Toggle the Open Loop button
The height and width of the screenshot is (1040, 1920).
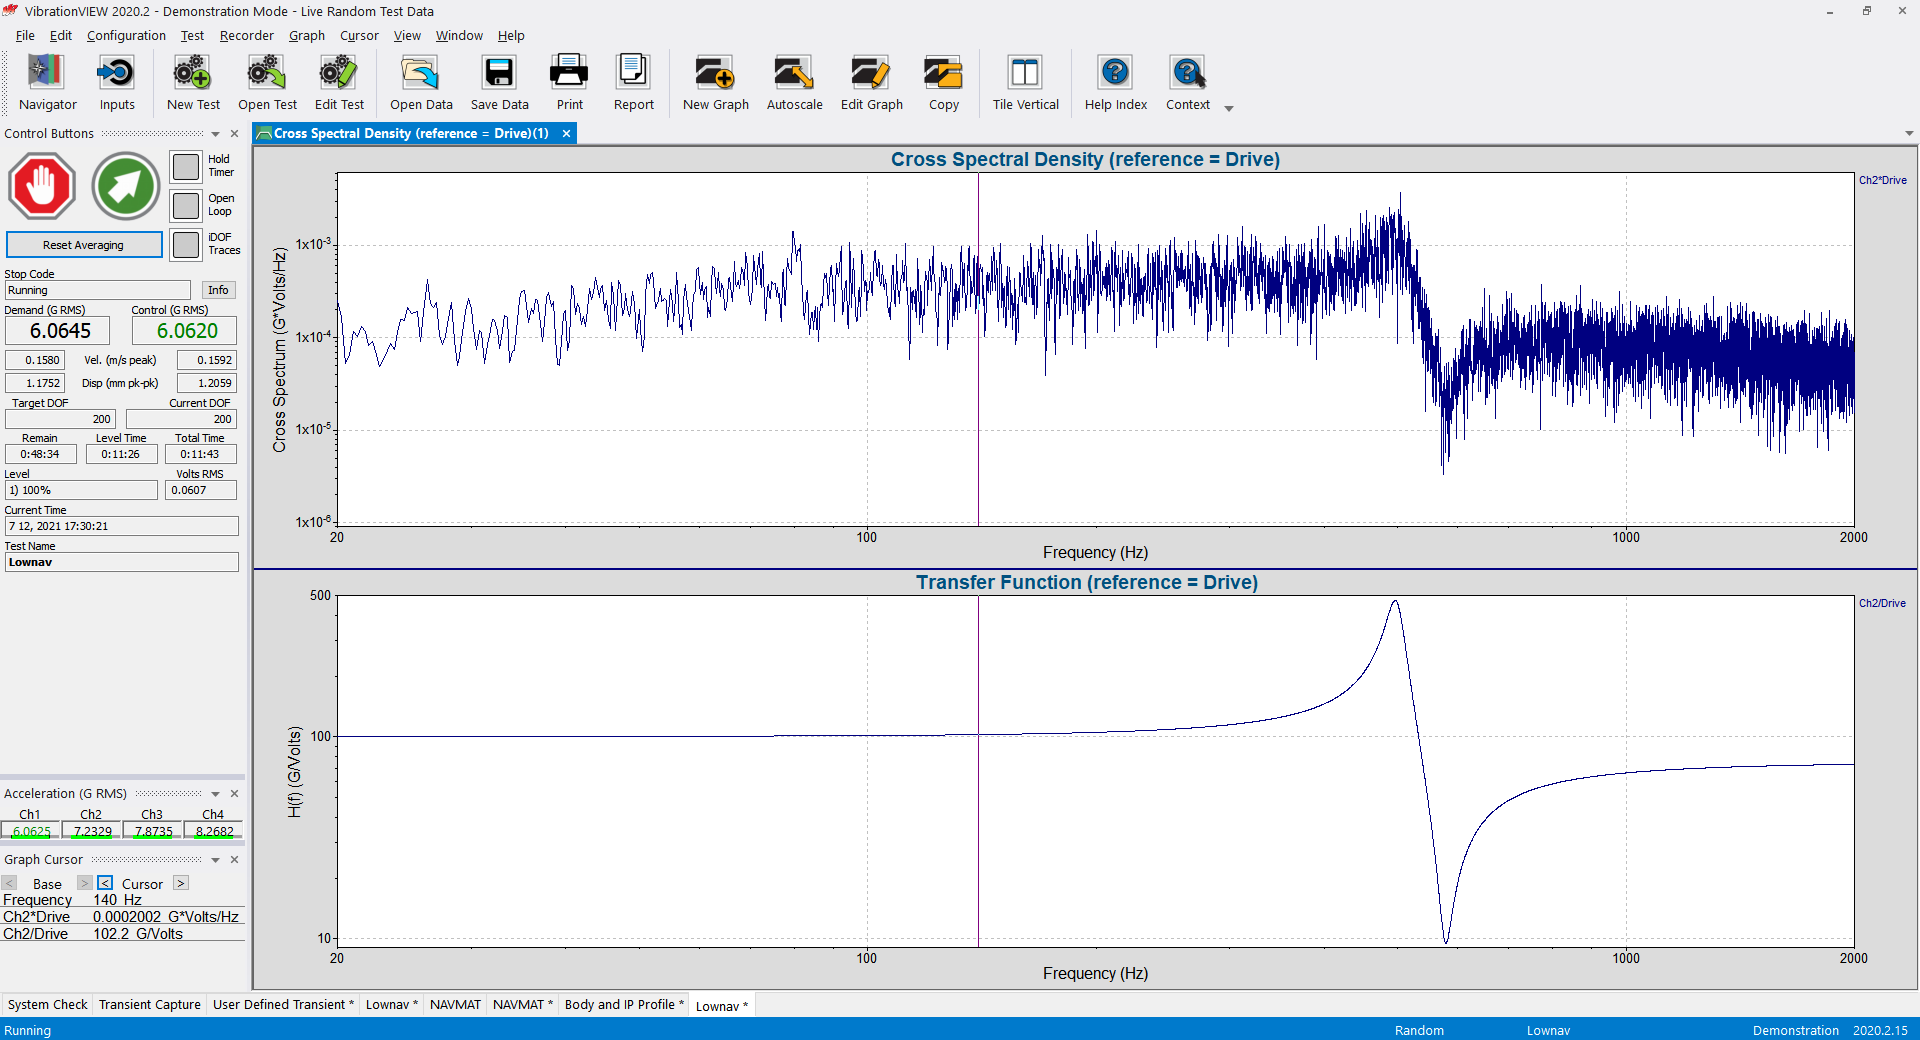tap(186, 205)
